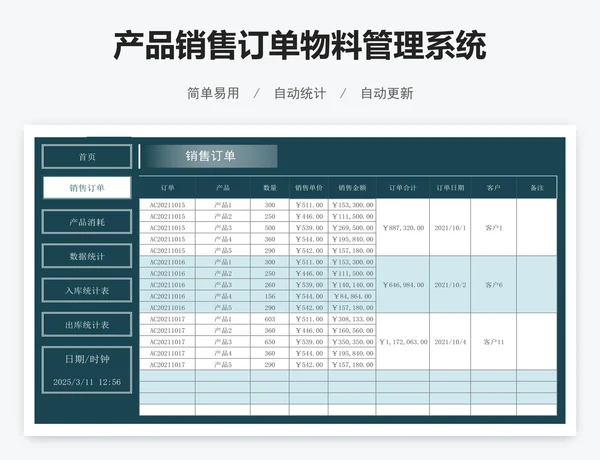Select the 客户1 customer cell
The image size is (600, 460).
click(x=494, y=228)
